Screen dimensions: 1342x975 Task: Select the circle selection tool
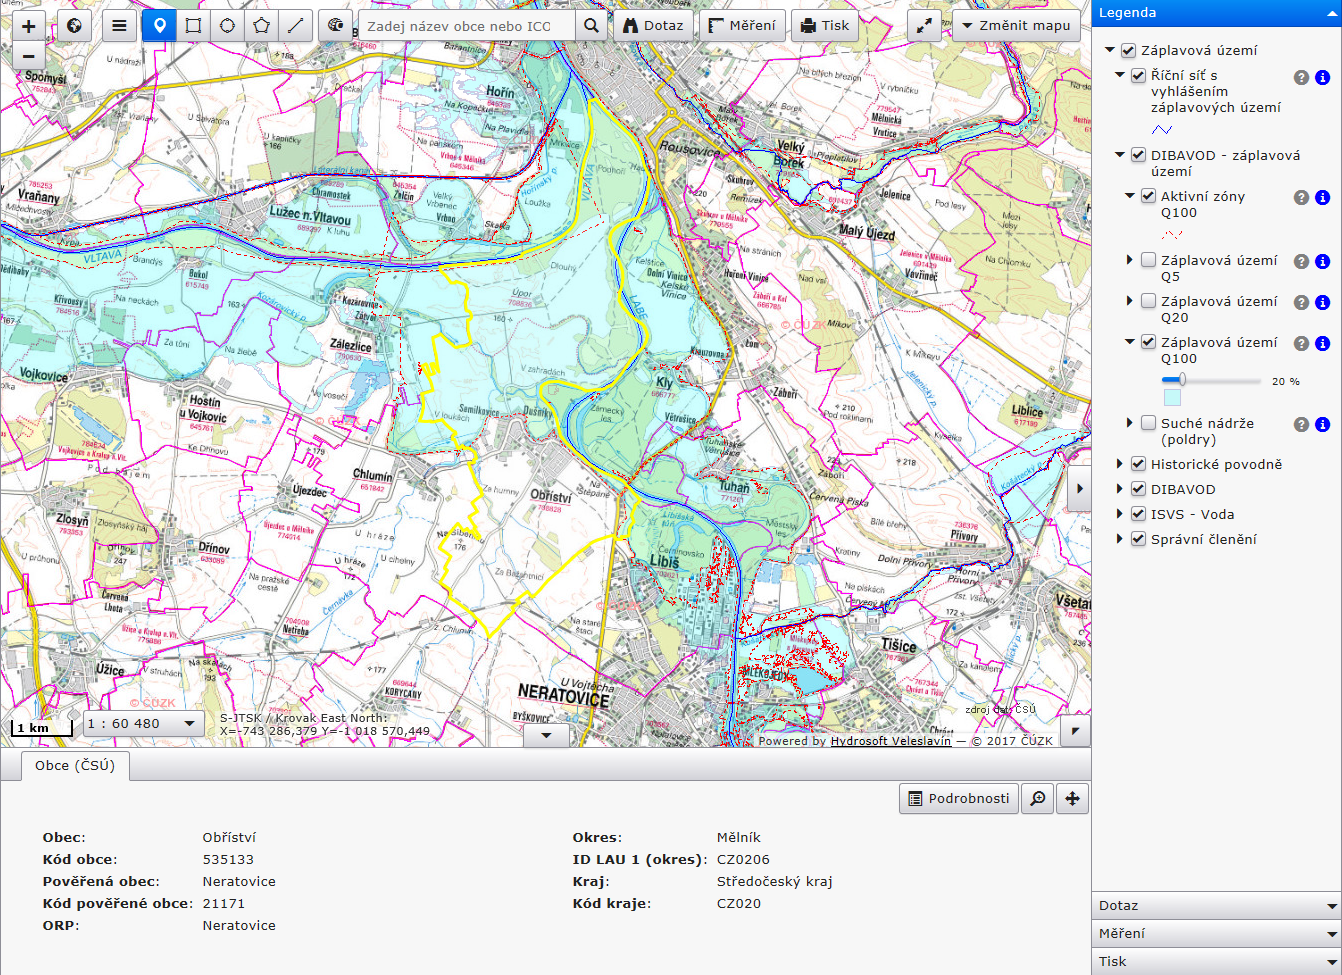(x=227, y=26)
